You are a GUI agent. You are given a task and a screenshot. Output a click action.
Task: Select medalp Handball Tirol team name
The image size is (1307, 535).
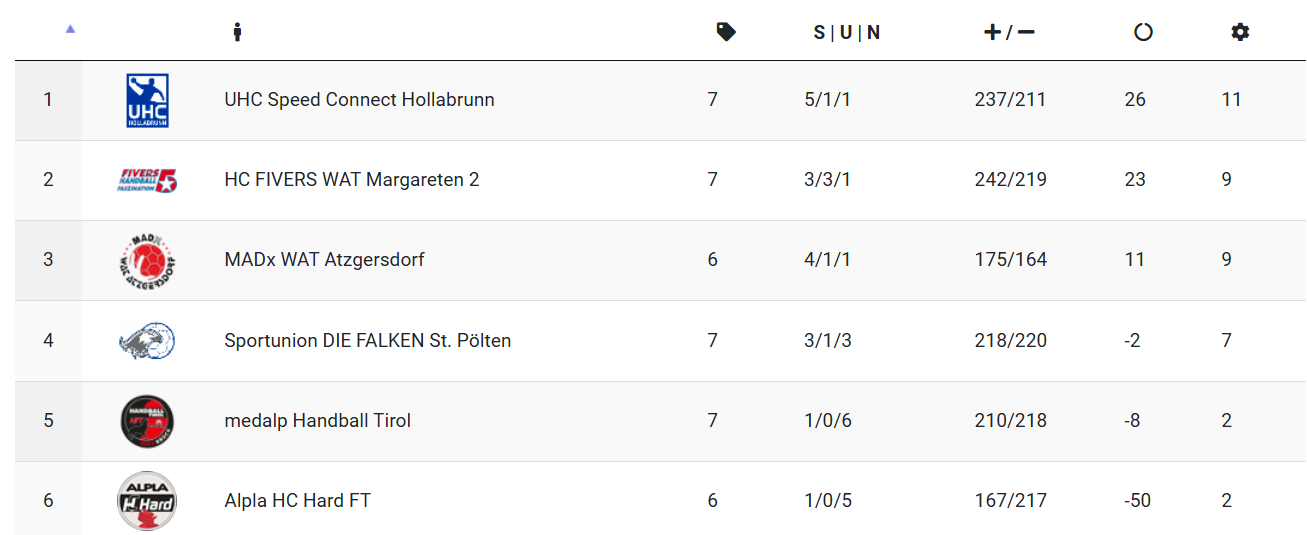coord(317,421)
